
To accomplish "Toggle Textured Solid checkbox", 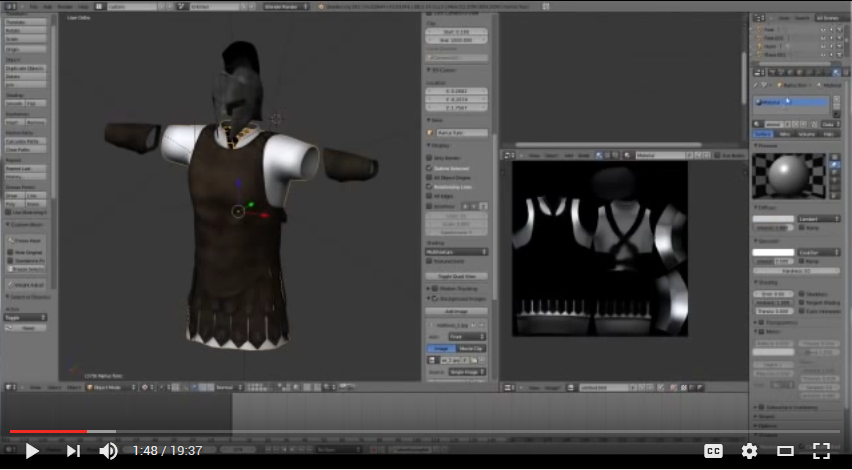I will [x=429, y=261].
